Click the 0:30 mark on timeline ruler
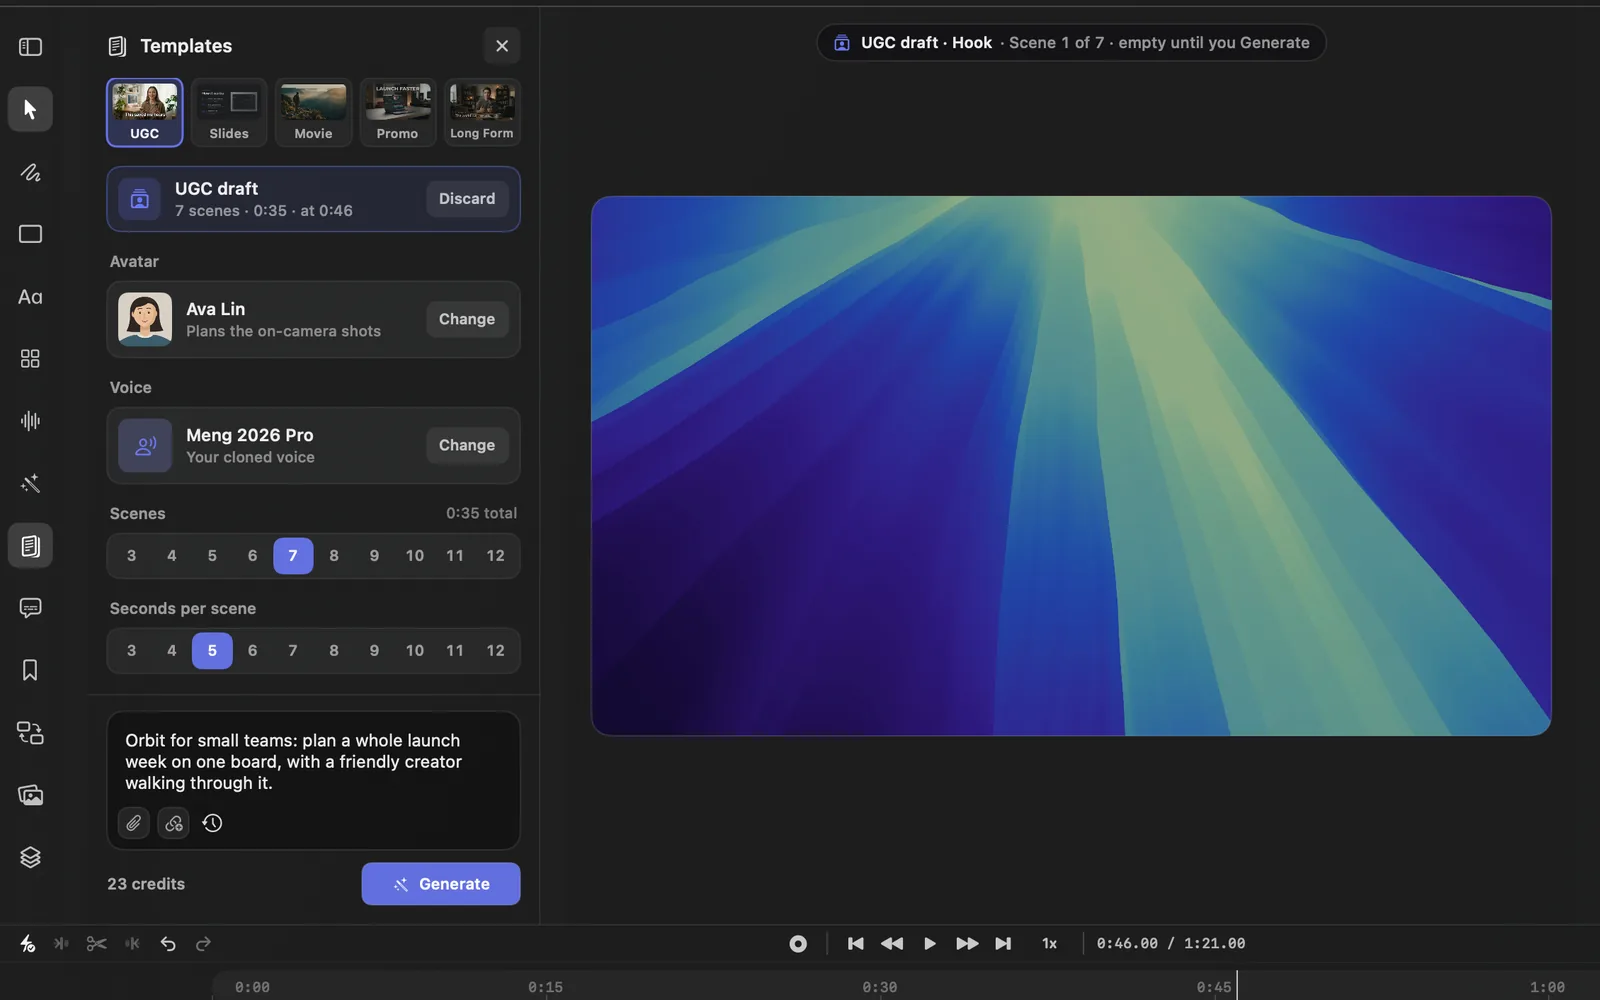This screenshot has width=1600, height=1000. (x=879, y=987)
